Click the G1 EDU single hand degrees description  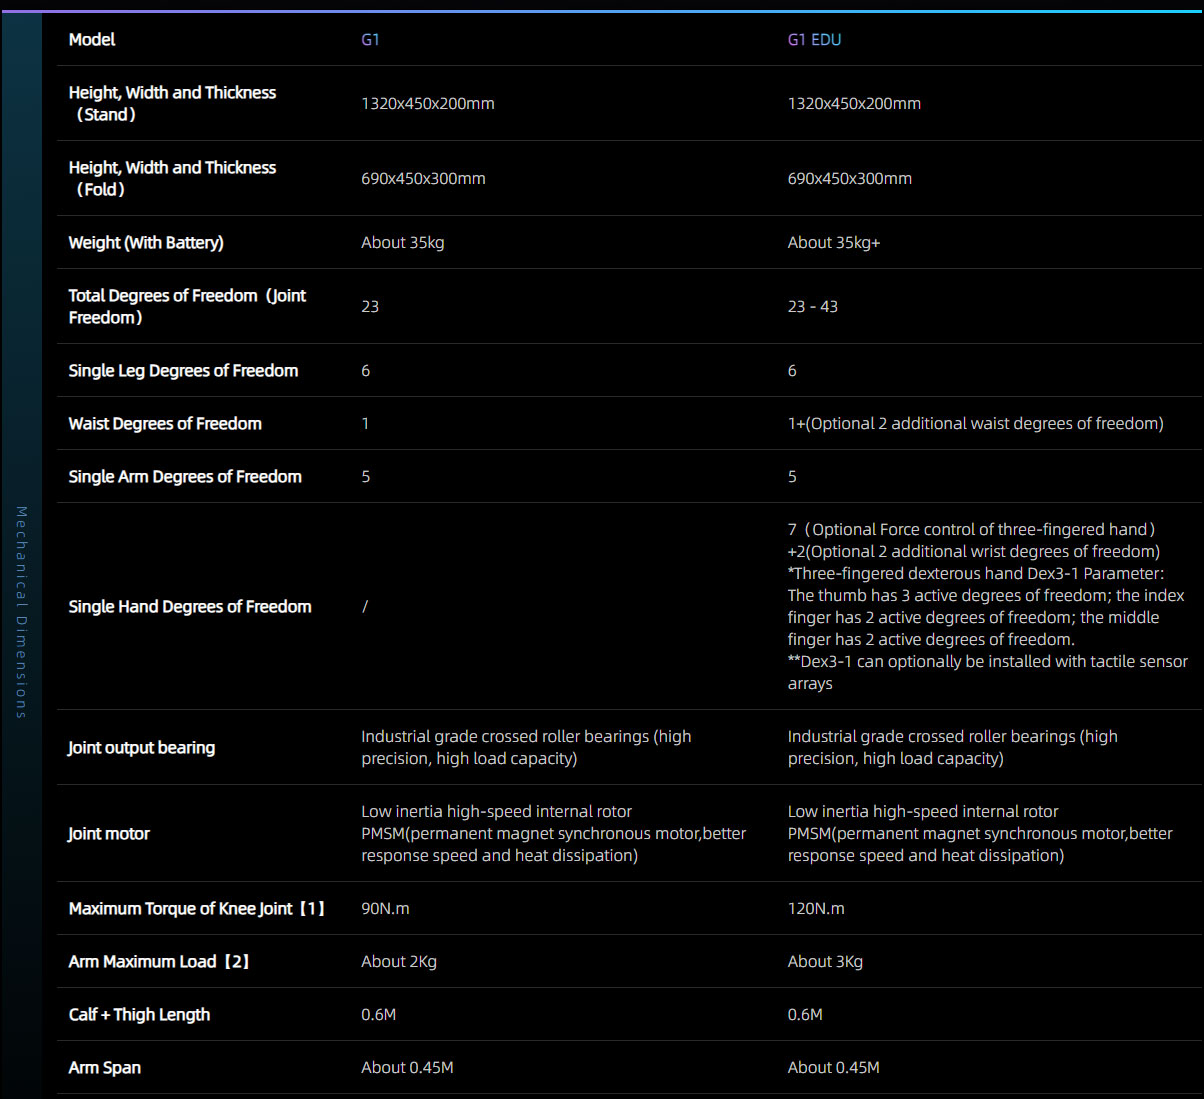[988, 606]
